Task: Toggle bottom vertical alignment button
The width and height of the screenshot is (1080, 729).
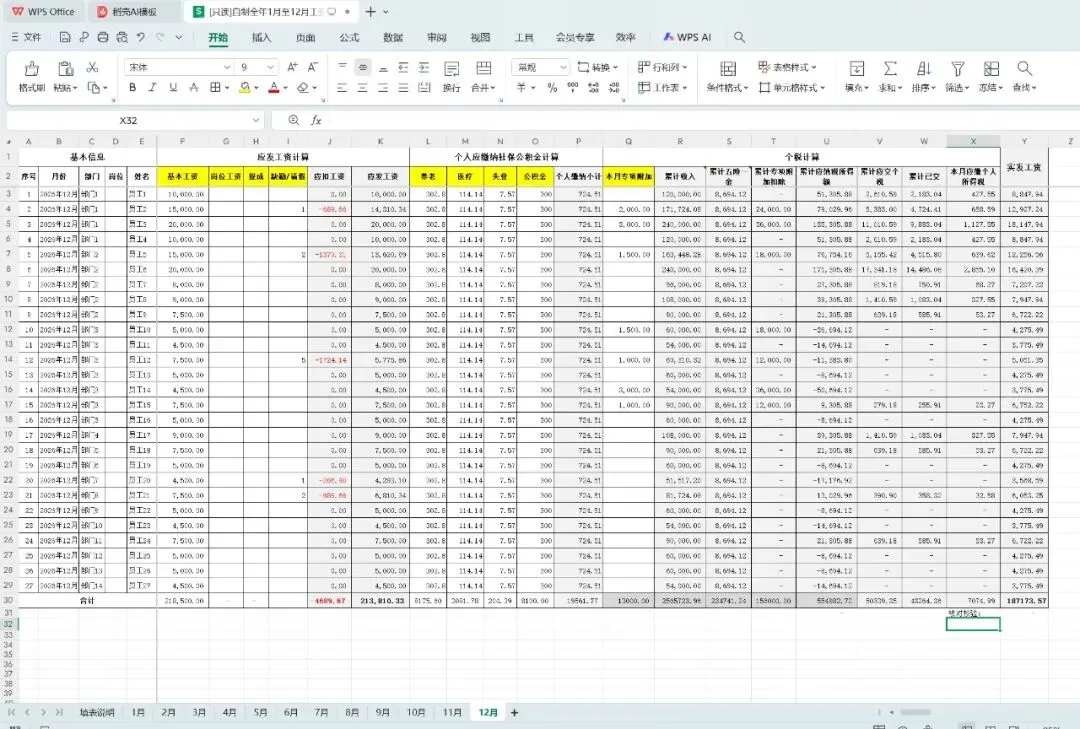Action: pyautogui.click(x=383, y=67)
